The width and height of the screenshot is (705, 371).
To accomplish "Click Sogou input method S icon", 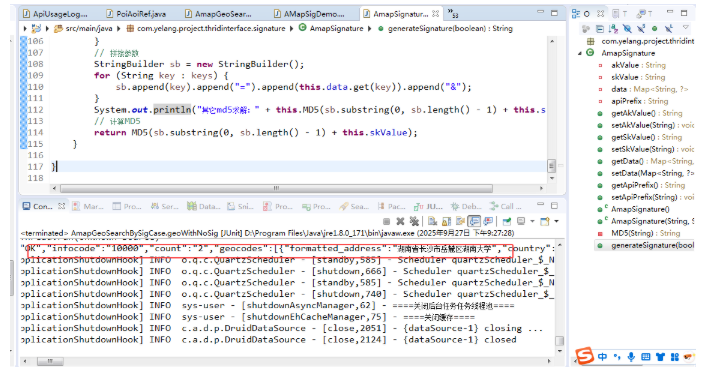I will coord(585,356).
